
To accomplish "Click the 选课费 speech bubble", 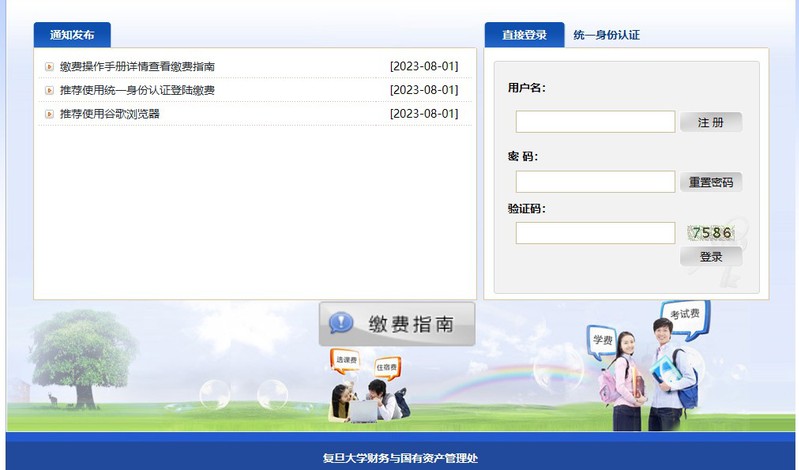I will (x=346, y=358).
